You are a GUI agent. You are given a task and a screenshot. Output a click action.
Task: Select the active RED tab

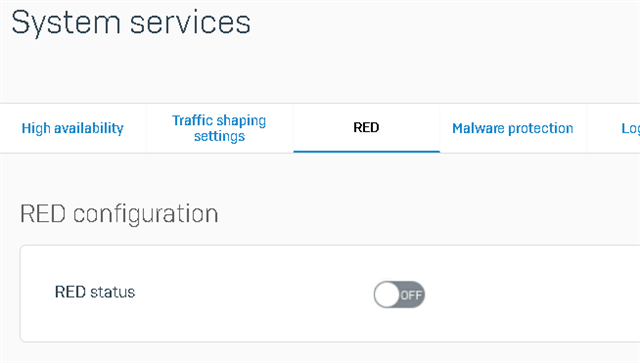(x=366, y=128)
